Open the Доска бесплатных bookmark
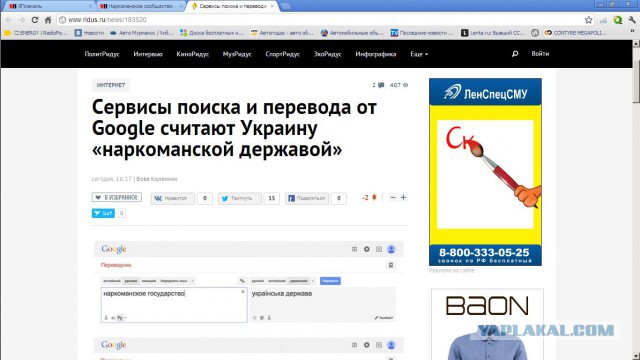Image resolution: width=640 pixels, height=360 pixels. 212,33
